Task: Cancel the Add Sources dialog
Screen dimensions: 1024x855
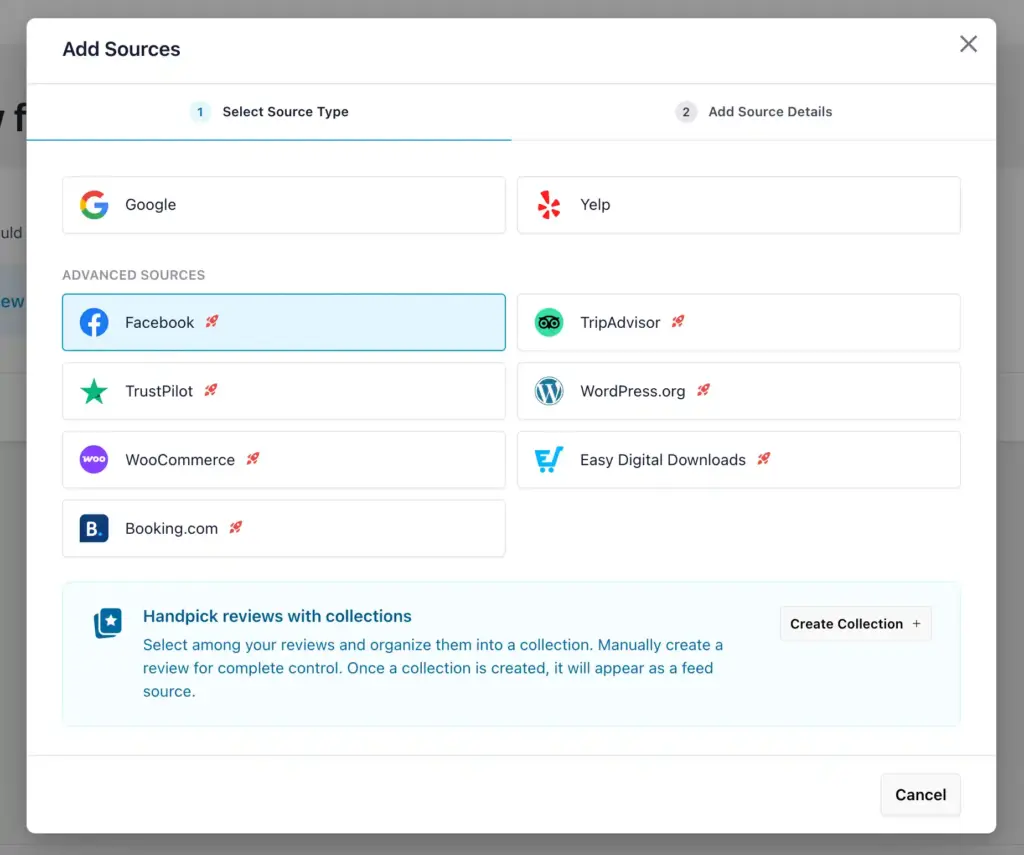Action: click(920, 795)
